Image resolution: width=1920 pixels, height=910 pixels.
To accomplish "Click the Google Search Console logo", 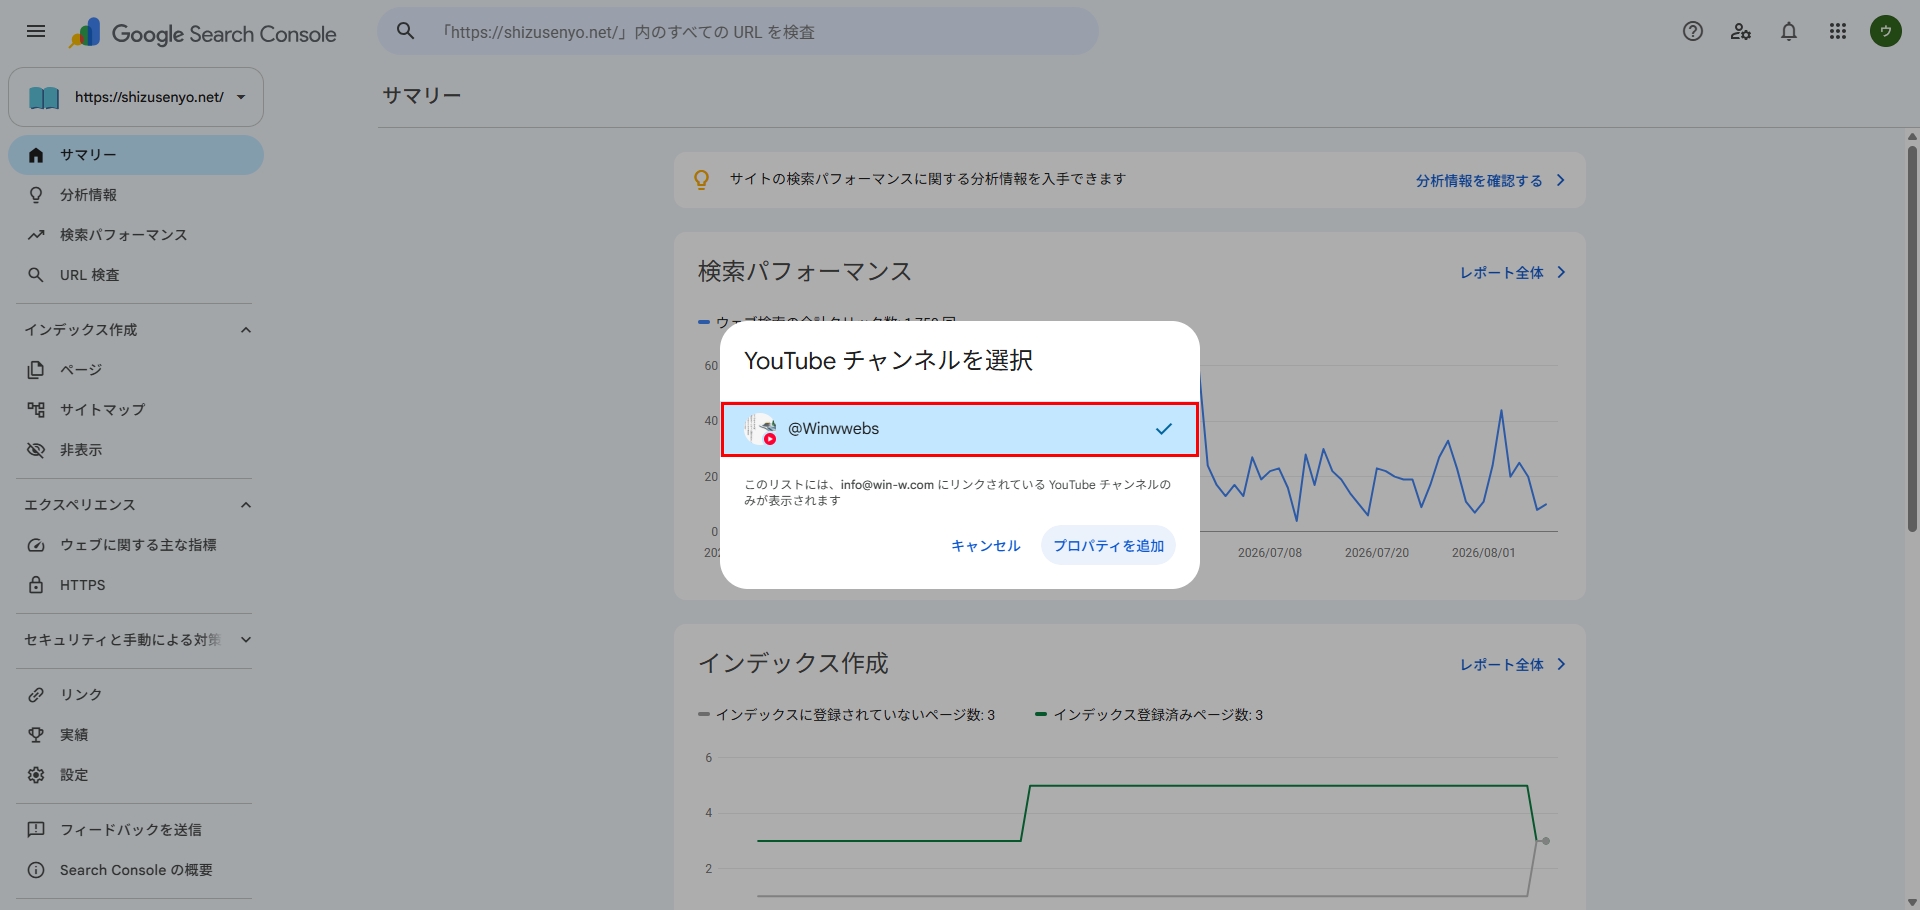I will [x=203, y=33].
